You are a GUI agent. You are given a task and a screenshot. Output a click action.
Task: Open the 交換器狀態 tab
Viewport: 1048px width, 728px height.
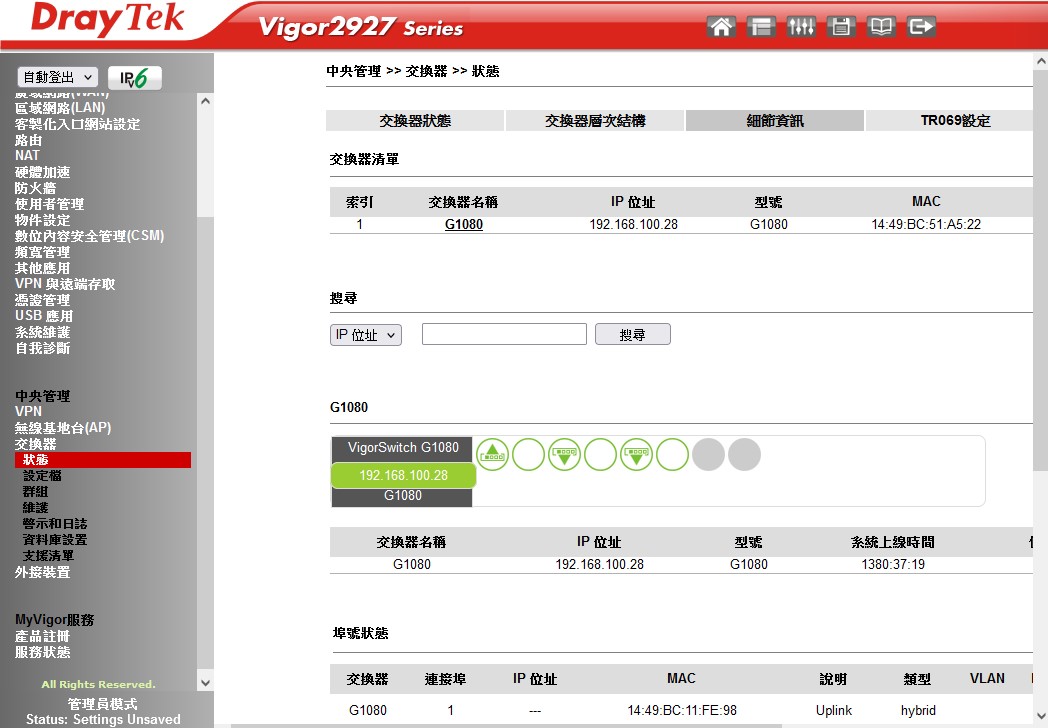[x=415, y=121]
